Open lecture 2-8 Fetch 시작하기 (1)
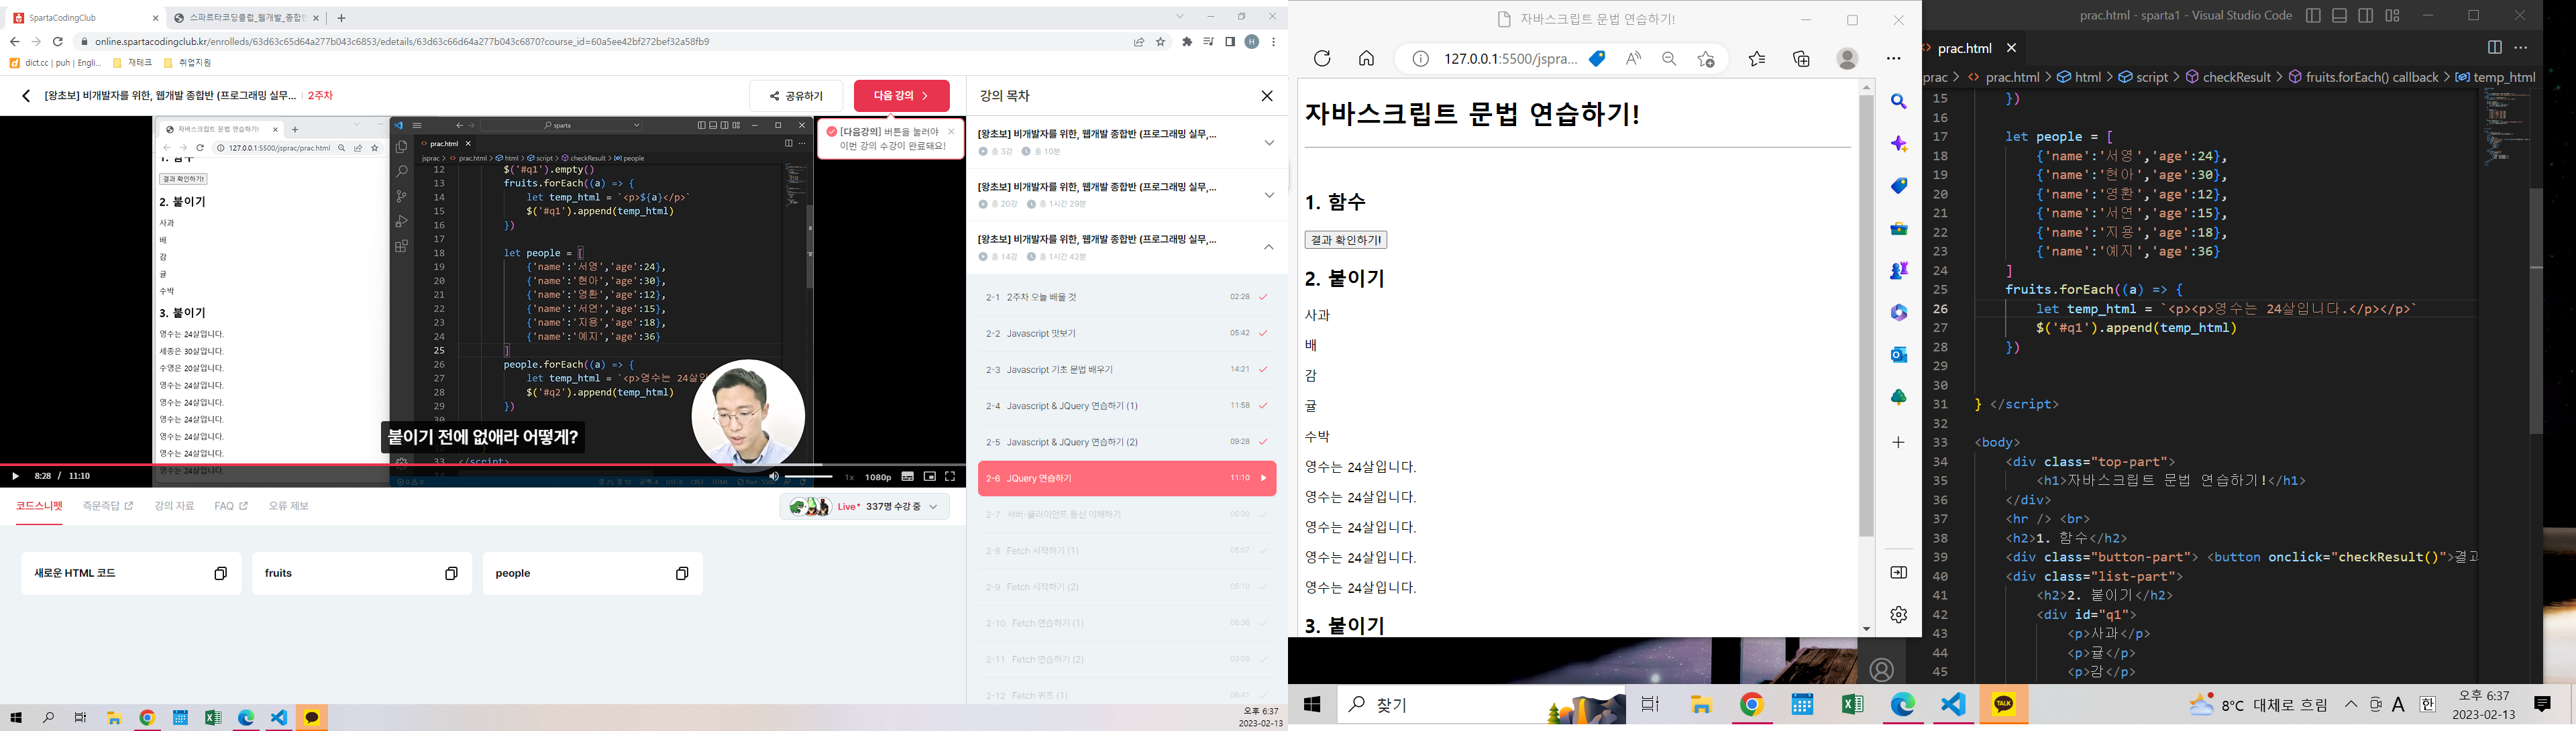 point(1127,550)
